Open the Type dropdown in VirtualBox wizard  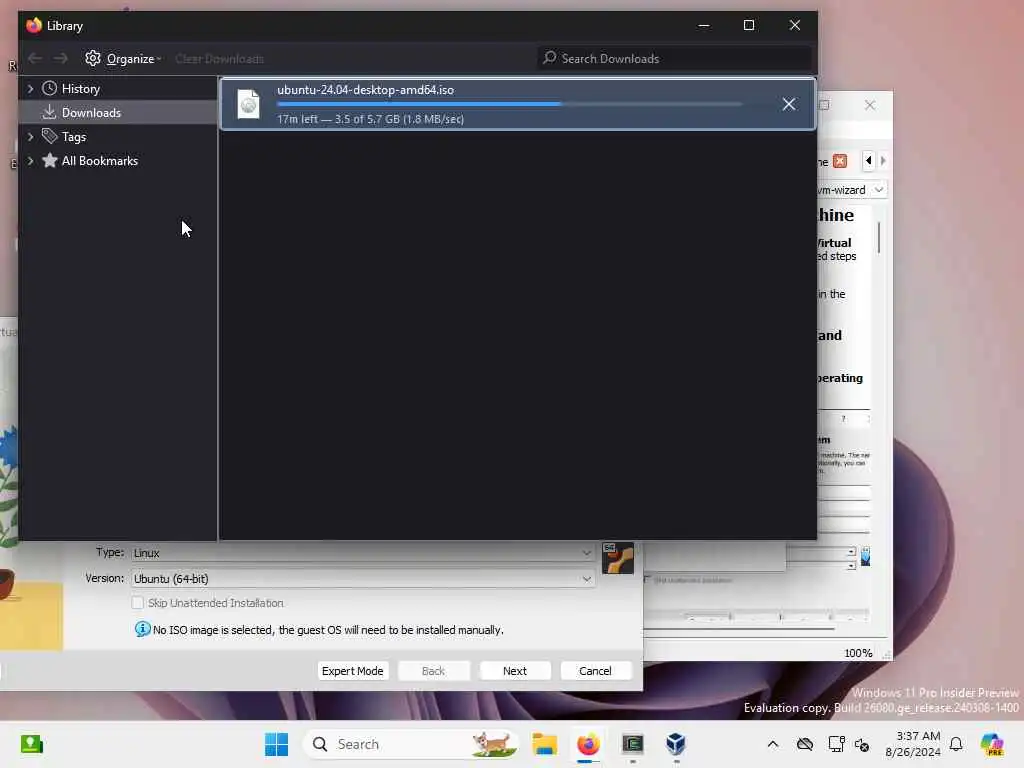tap(362, 552)
